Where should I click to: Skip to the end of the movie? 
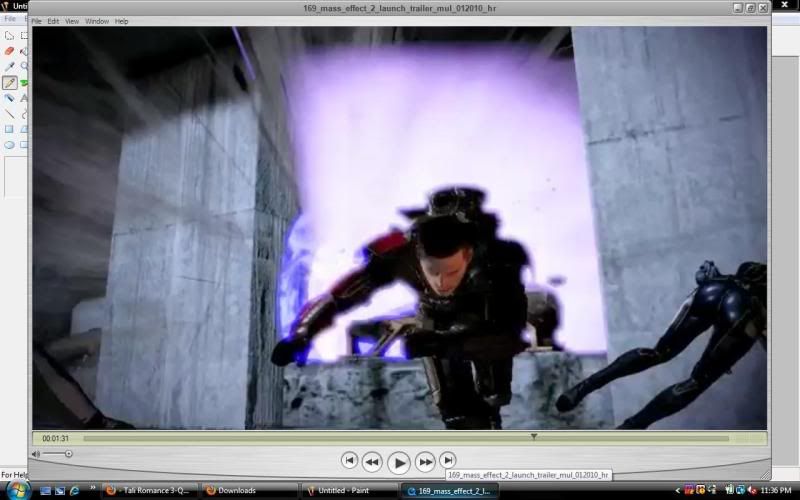point(448,460)
